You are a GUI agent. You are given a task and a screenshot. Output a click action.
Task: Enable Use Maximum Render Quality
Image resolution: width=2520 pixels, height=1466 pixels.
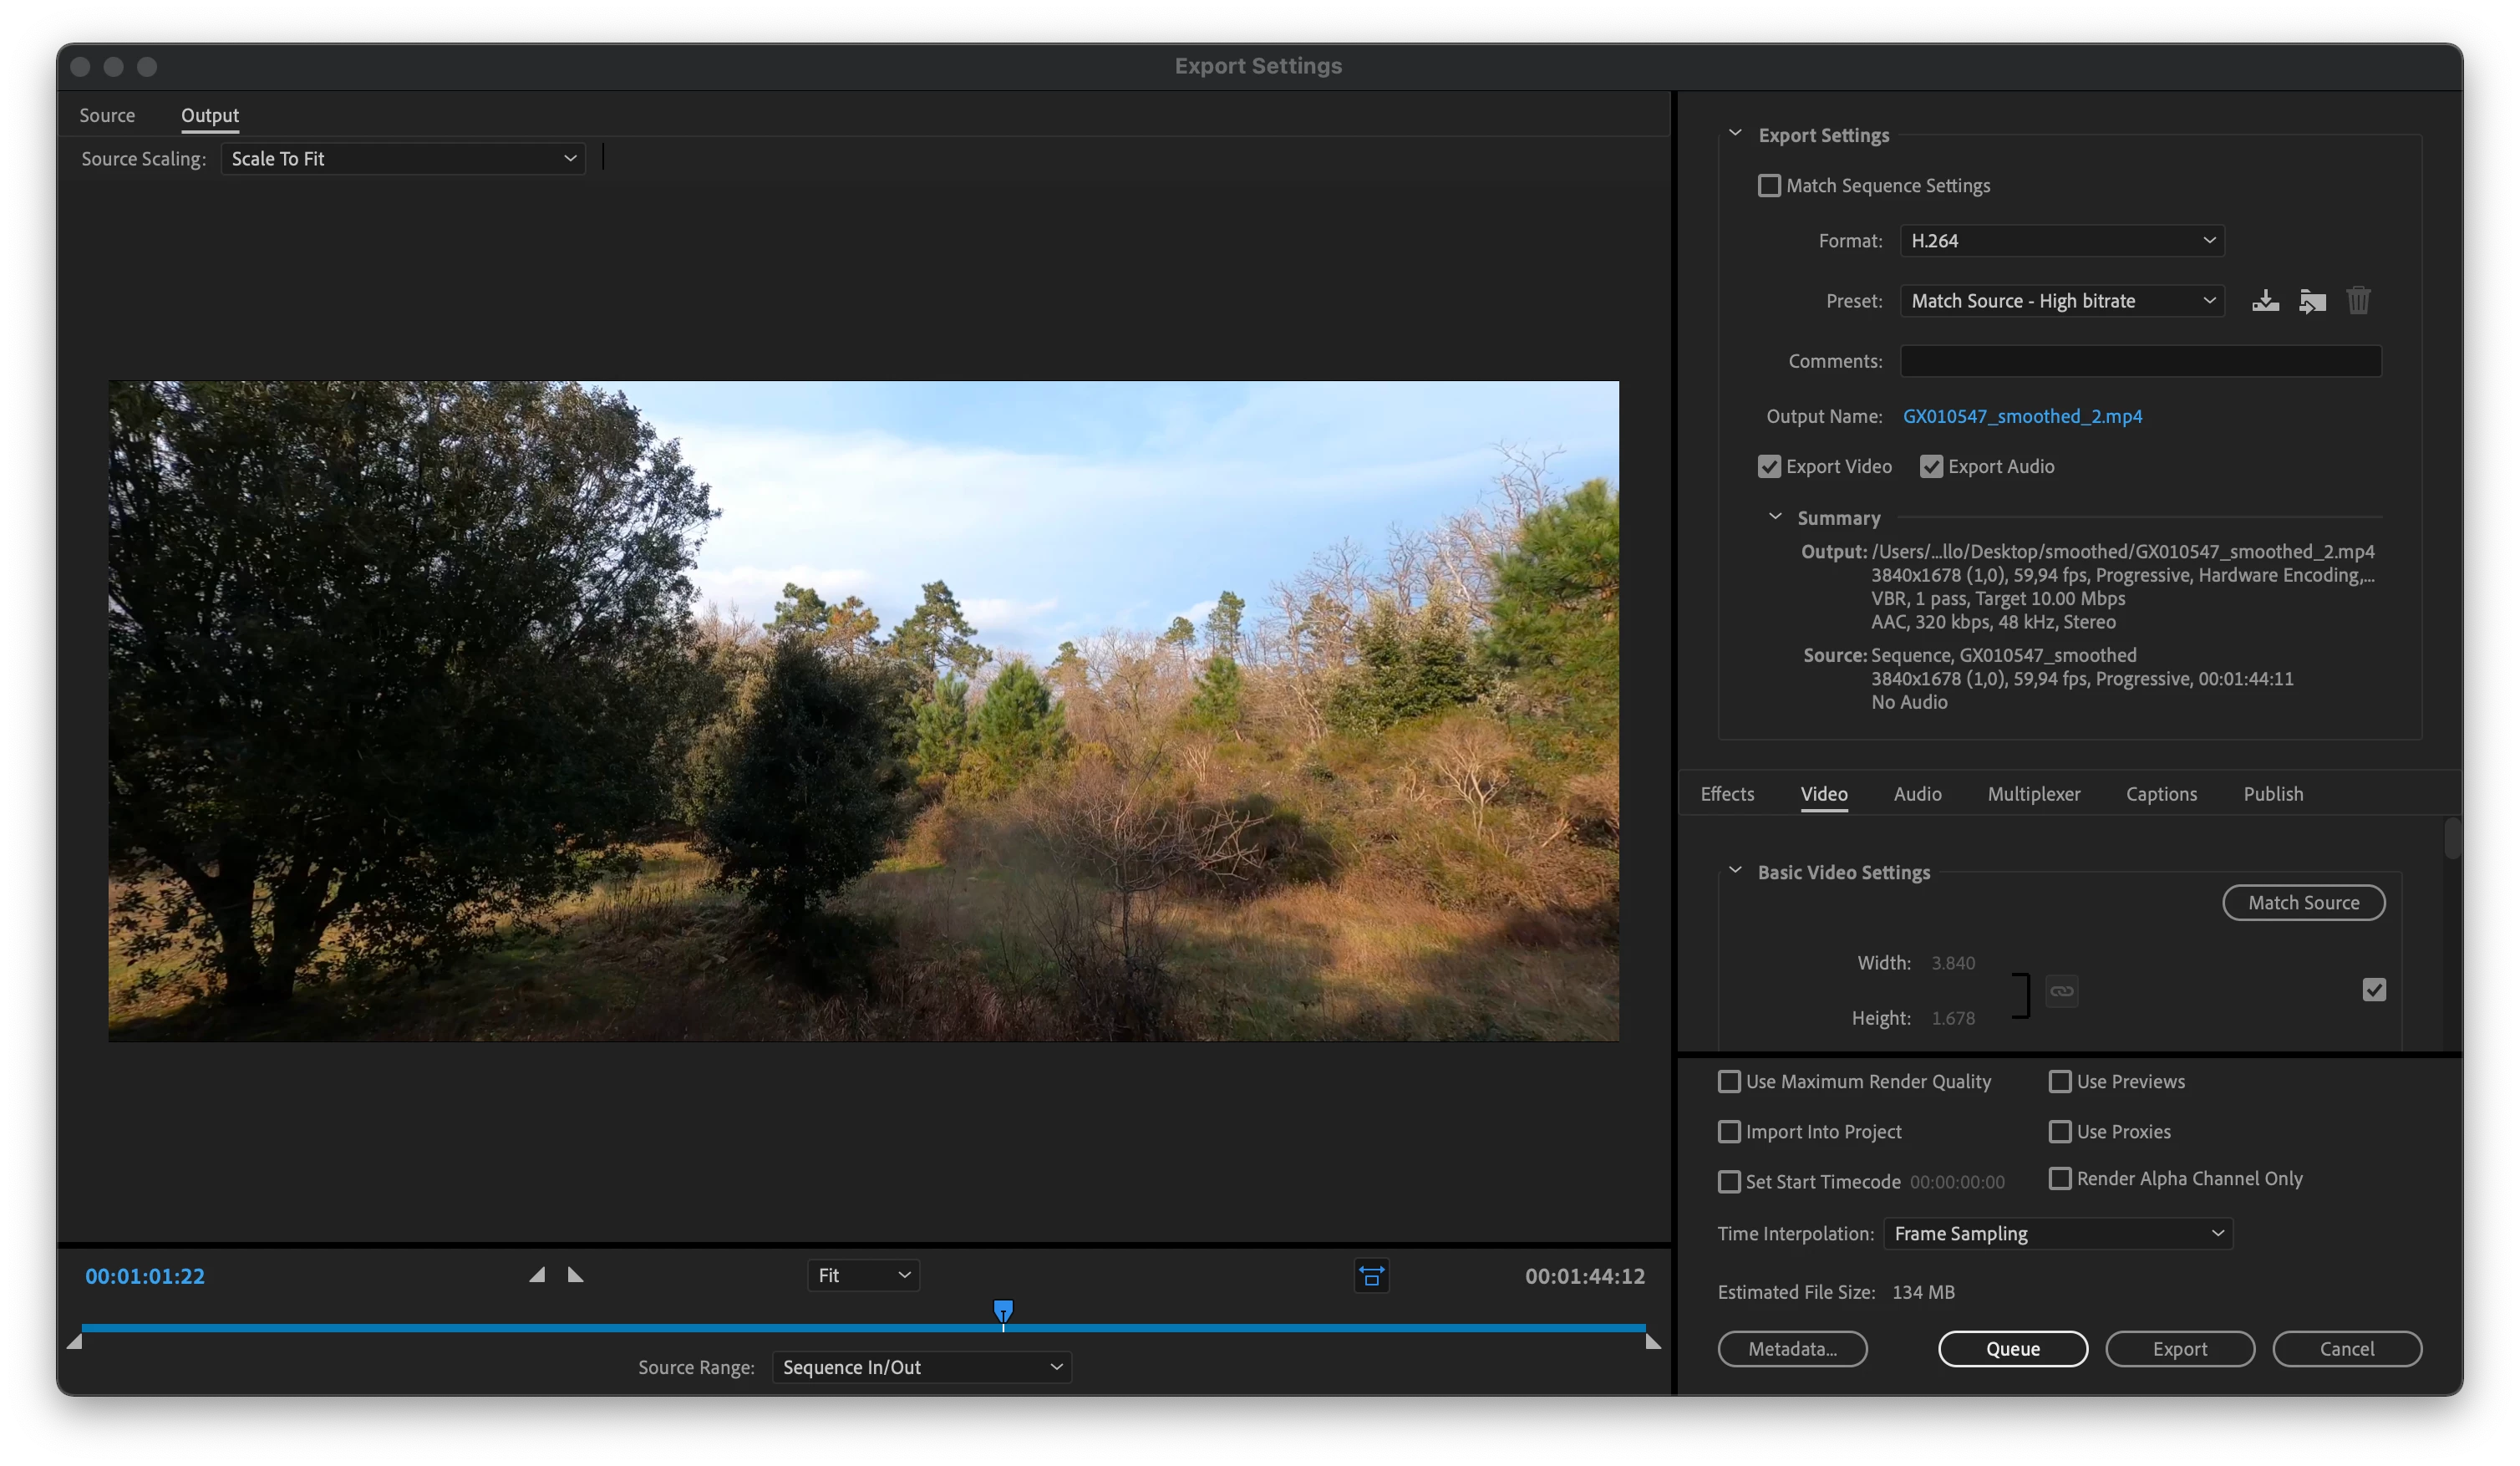(1729, 1082)
